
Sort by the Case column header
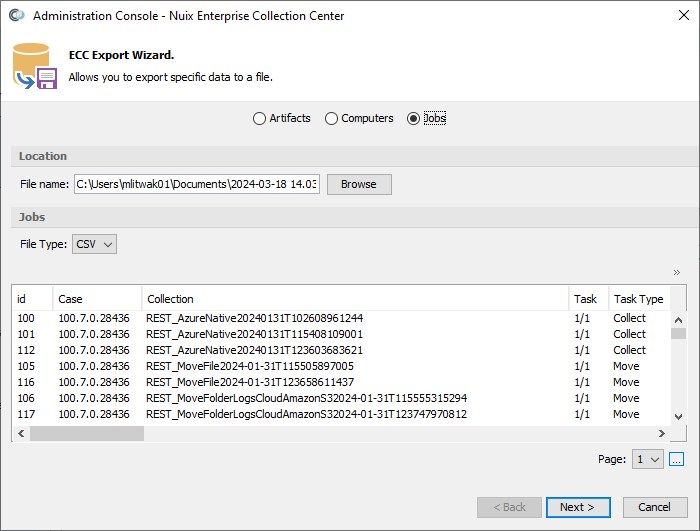(97, 299)
